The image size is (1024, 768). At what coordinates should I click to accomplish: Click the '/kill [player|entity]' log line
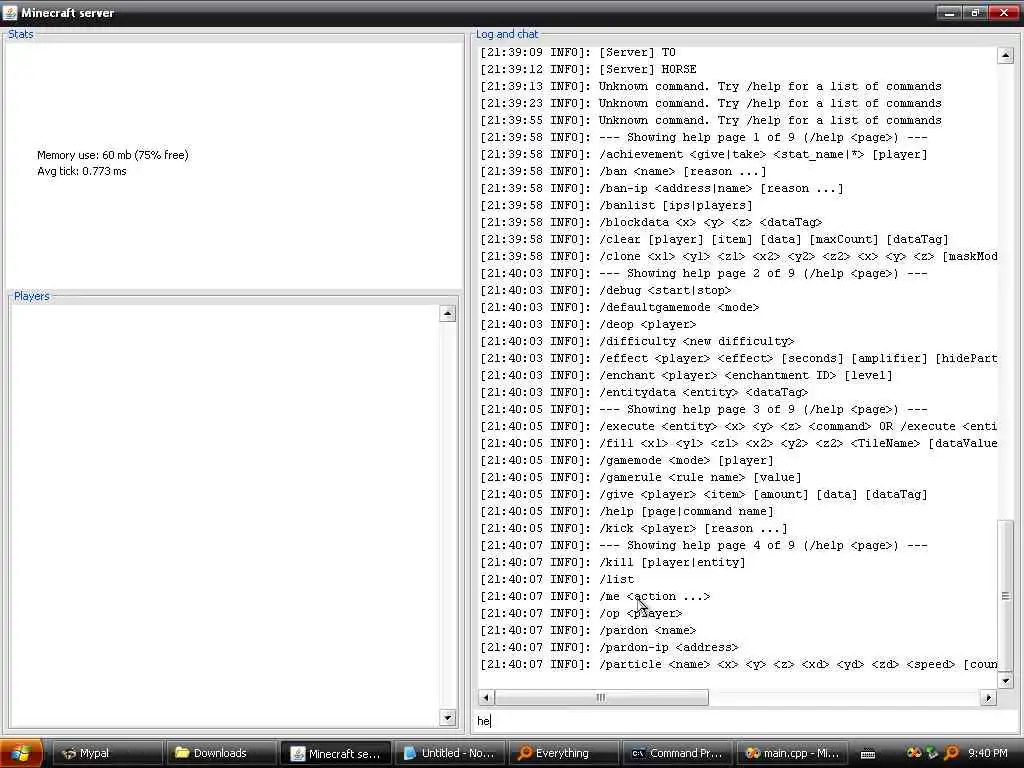point(613,562)
